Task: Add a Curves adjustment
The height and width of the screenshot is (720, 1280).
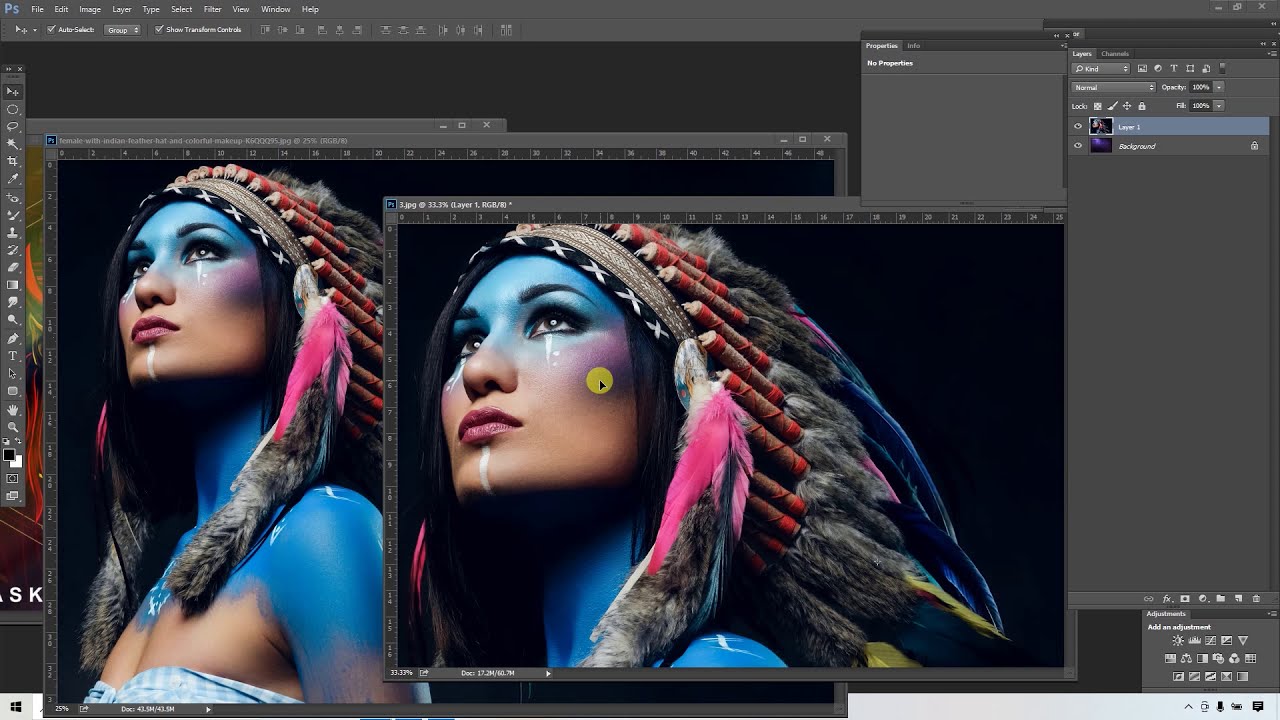Action: 1210,640
